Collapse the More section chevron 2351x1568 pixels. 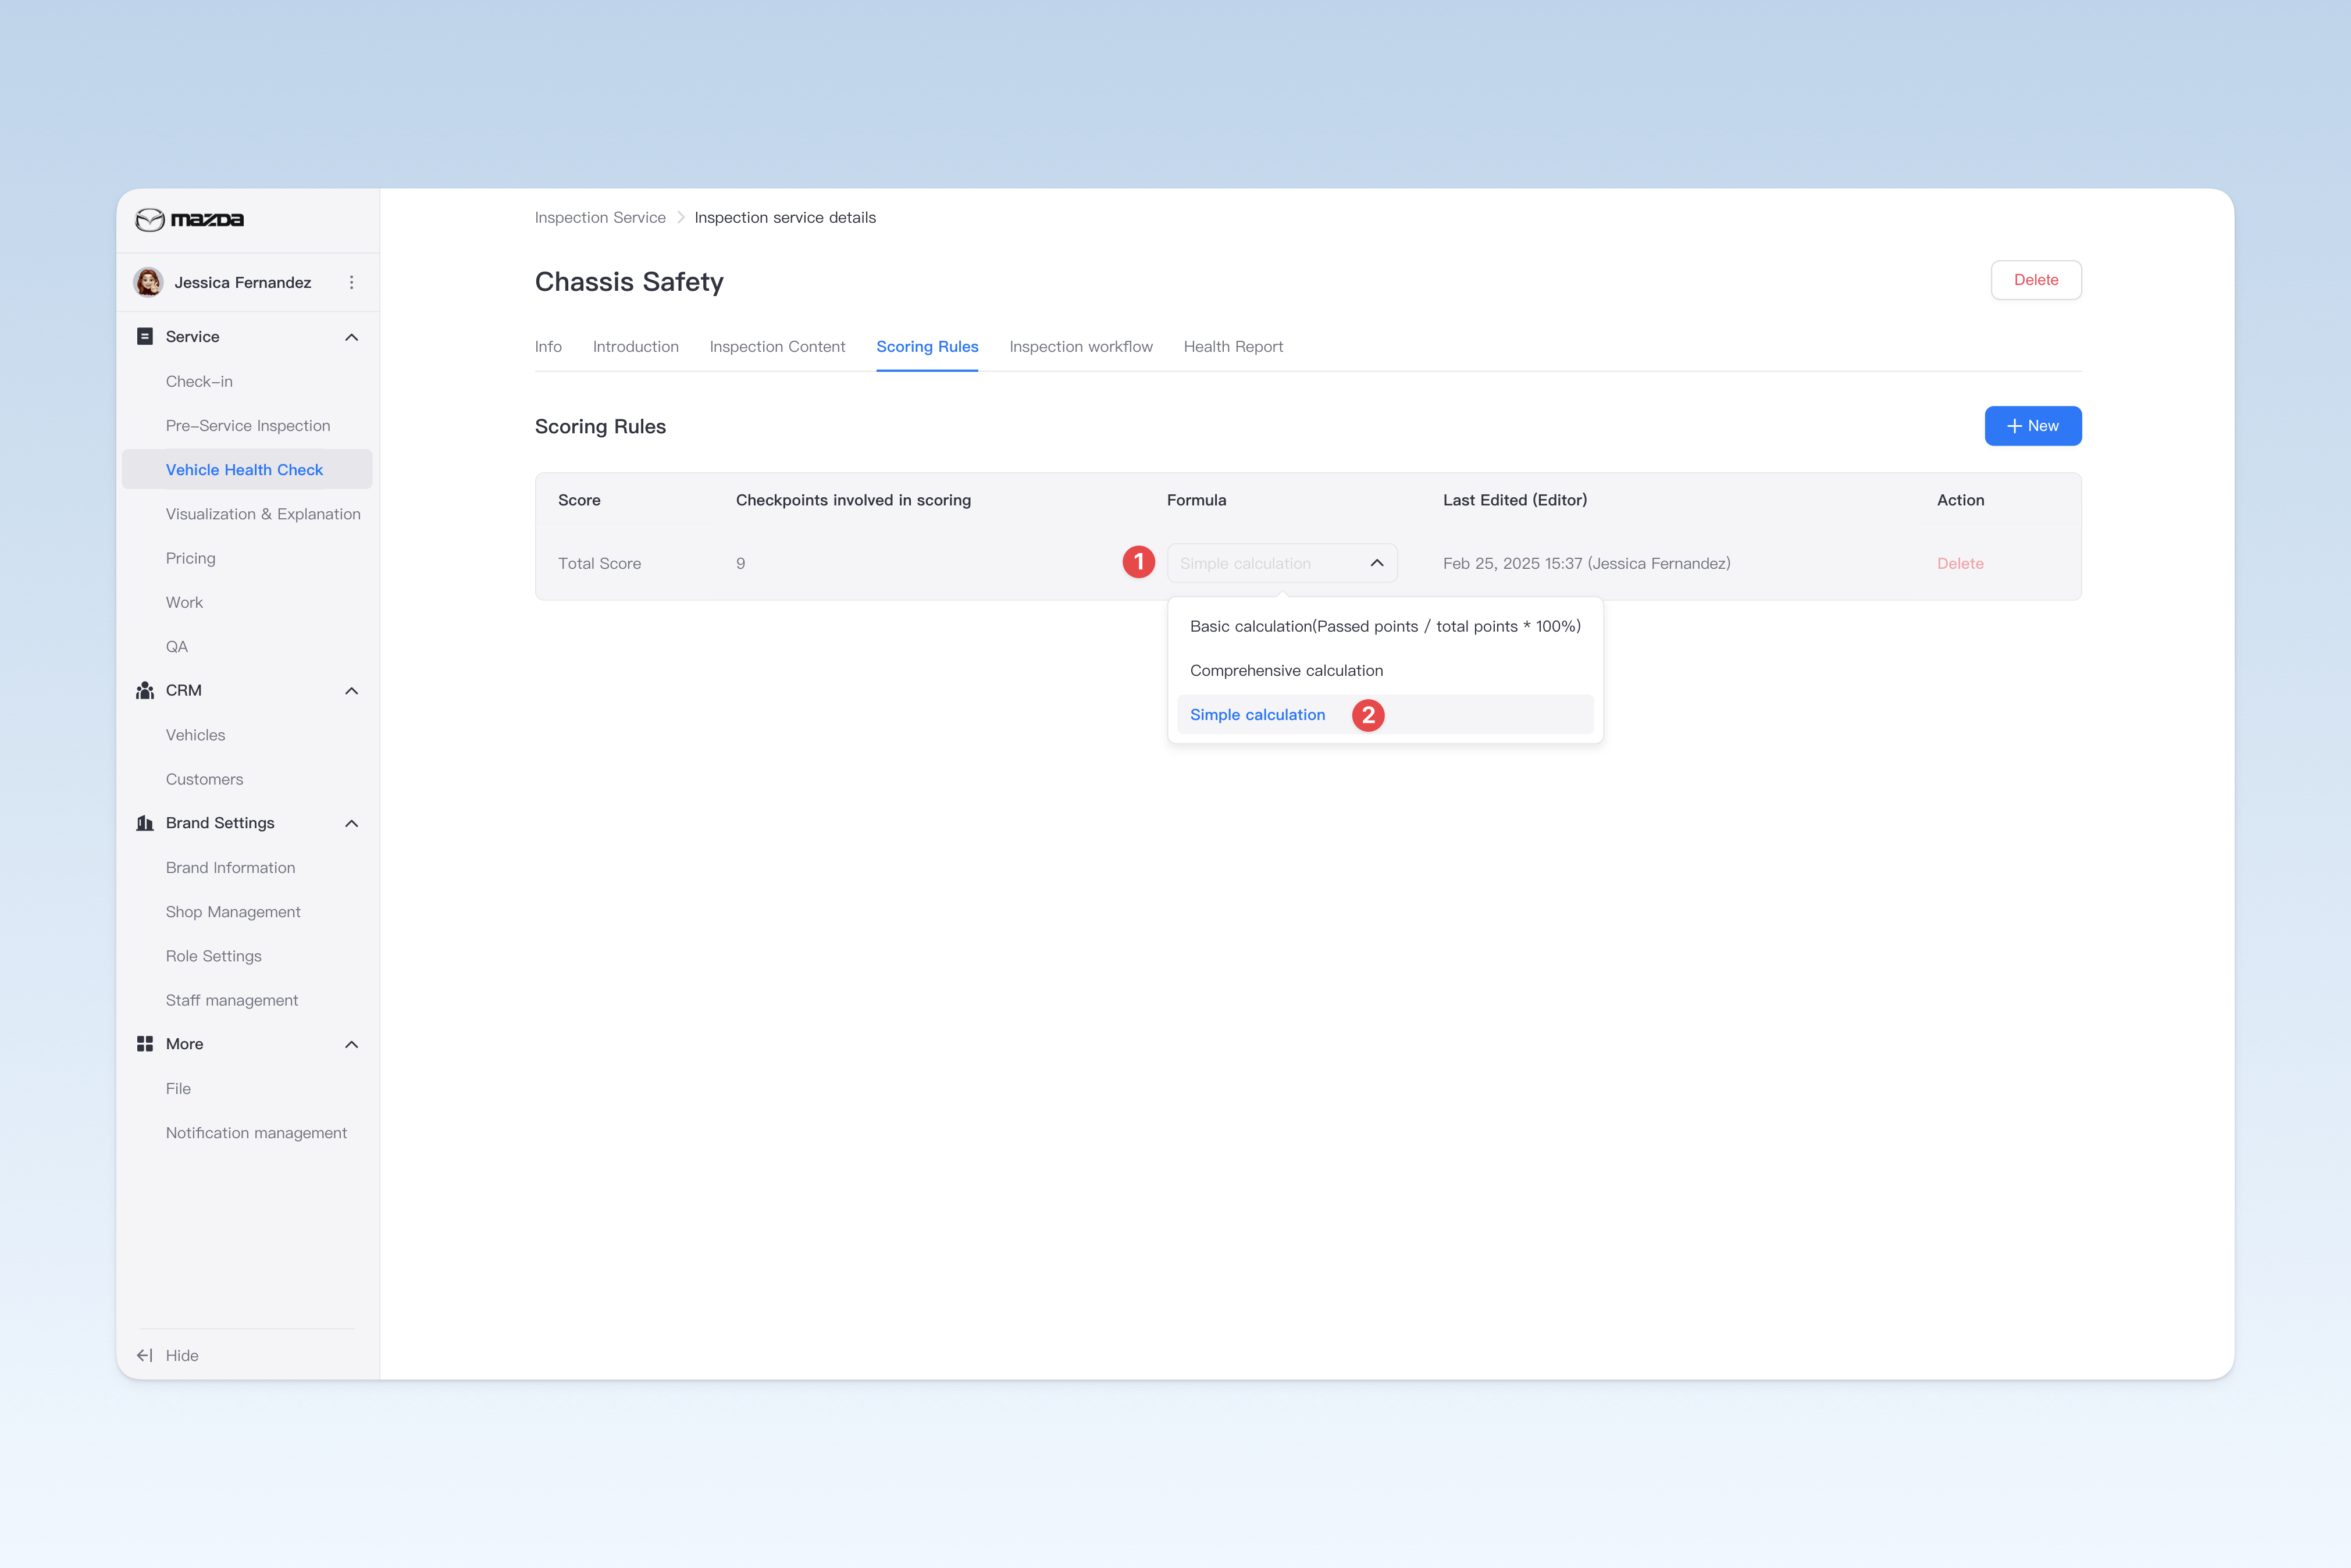tap(352, 1044)
